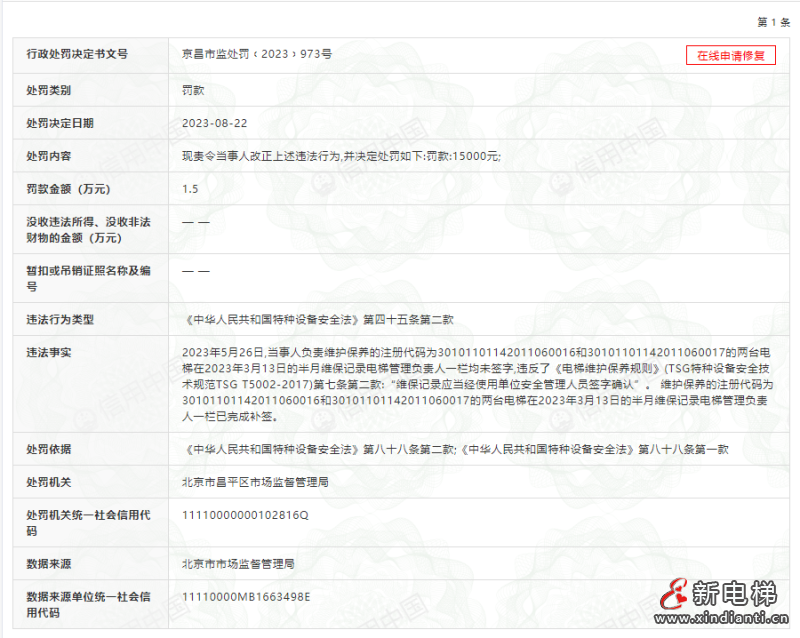This screenshot has width=800, height=638.
Task: Select 北京市昌平区市场监督管理局 authority name
Action: click(x=255, y=482)
